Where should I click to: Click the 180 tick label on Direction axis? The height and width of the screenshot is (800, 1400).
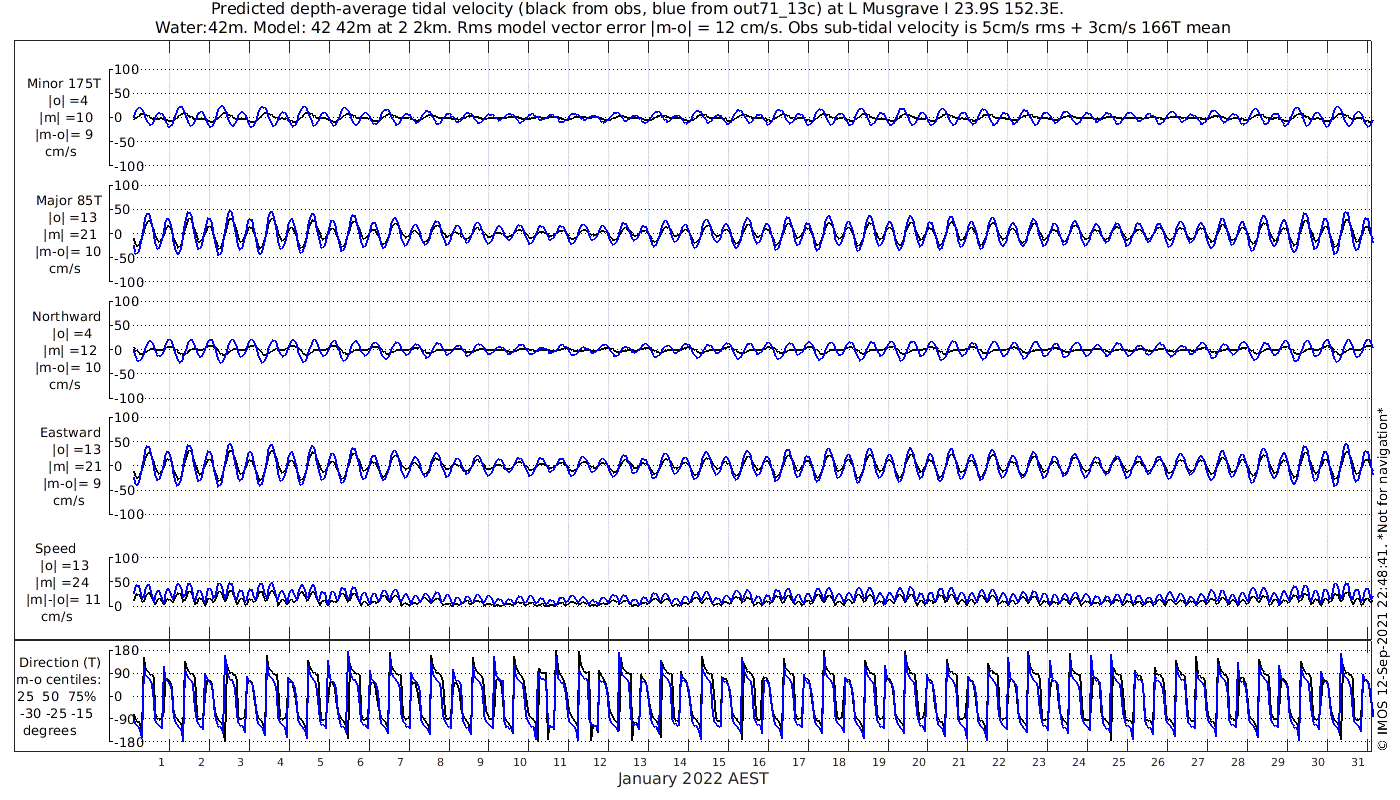click(124, 651)
